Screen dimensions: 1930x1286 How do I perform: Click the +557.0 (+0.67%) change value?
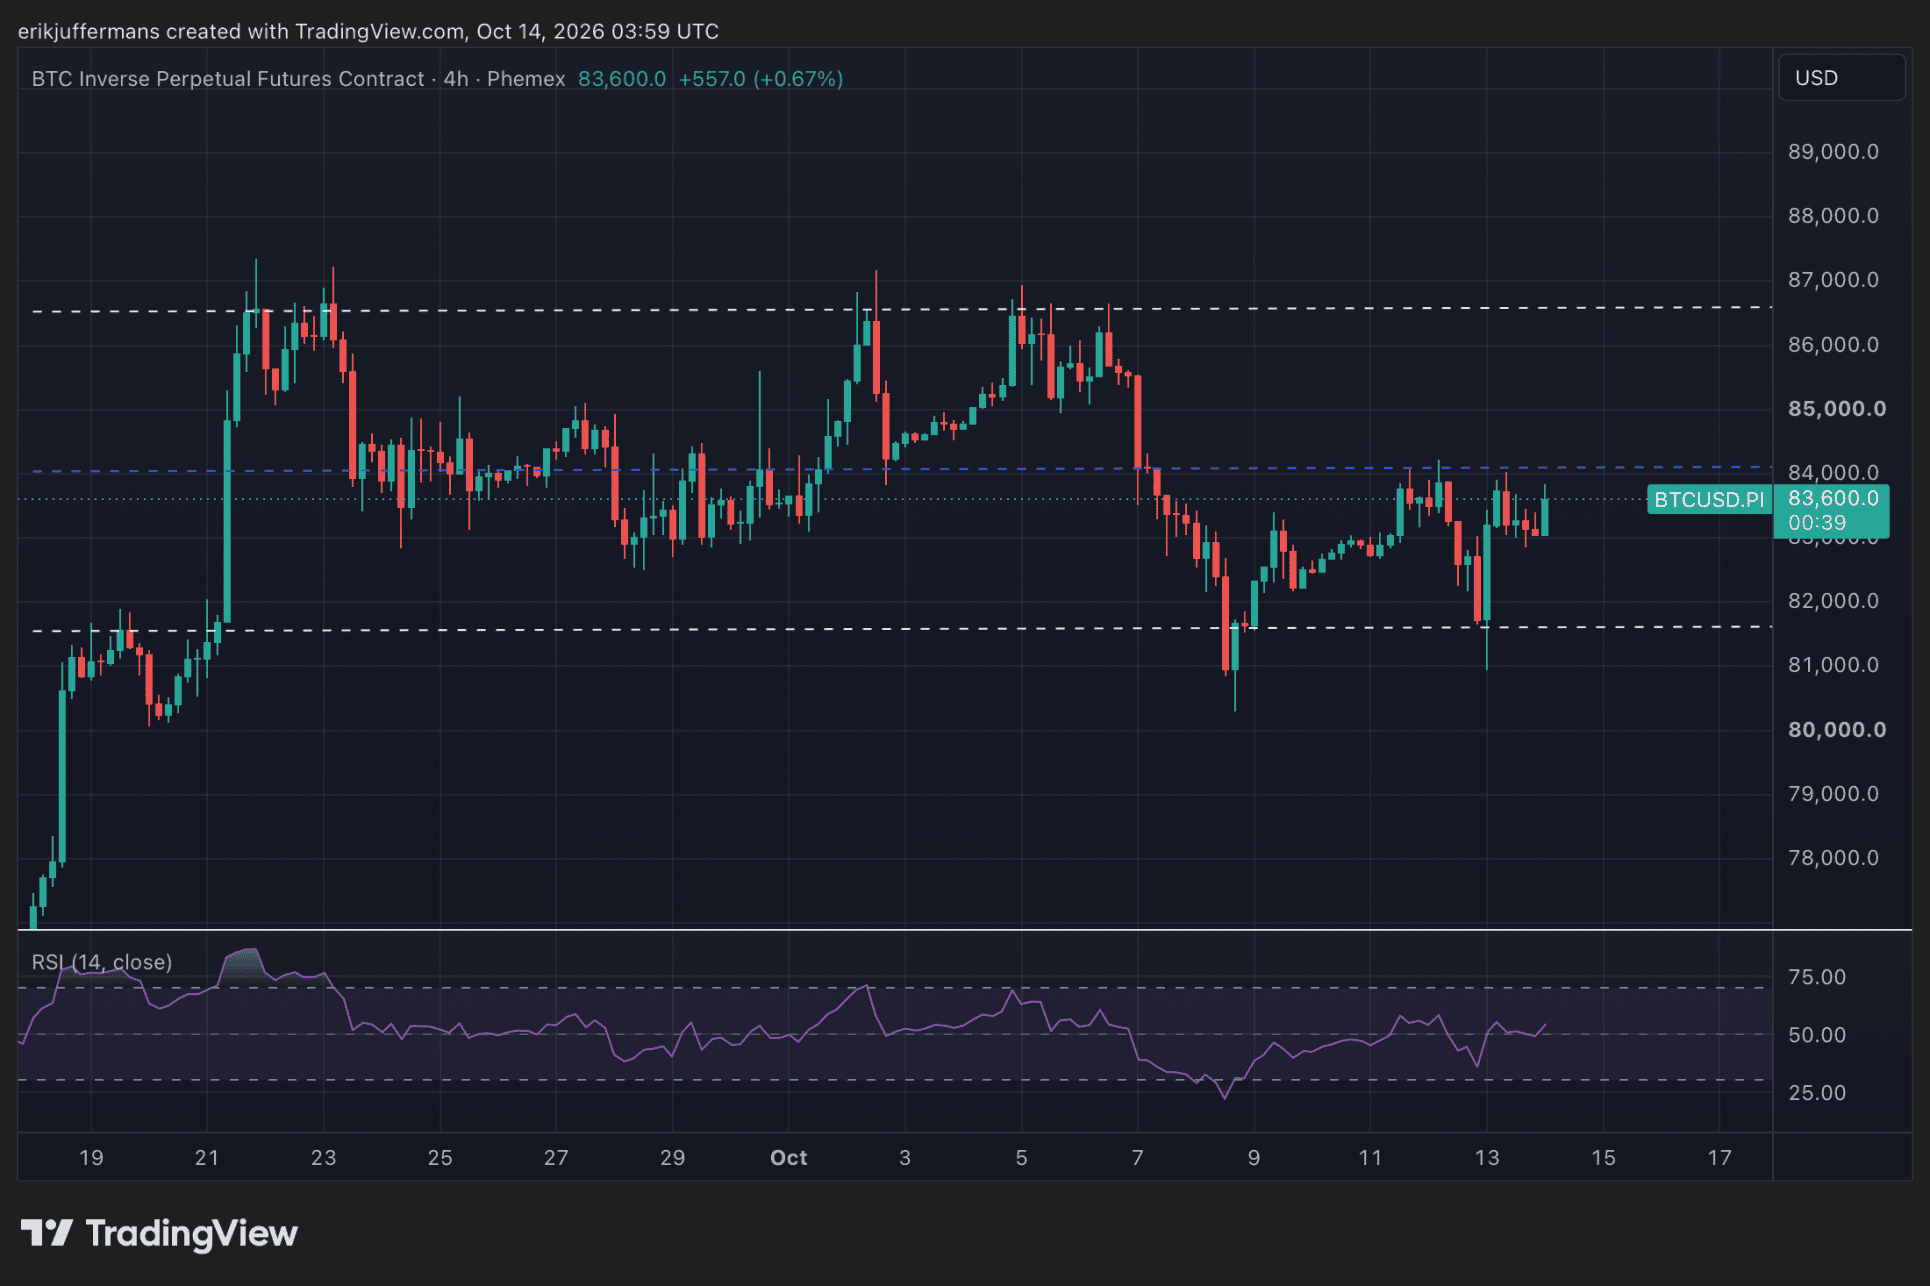point(761,79)
